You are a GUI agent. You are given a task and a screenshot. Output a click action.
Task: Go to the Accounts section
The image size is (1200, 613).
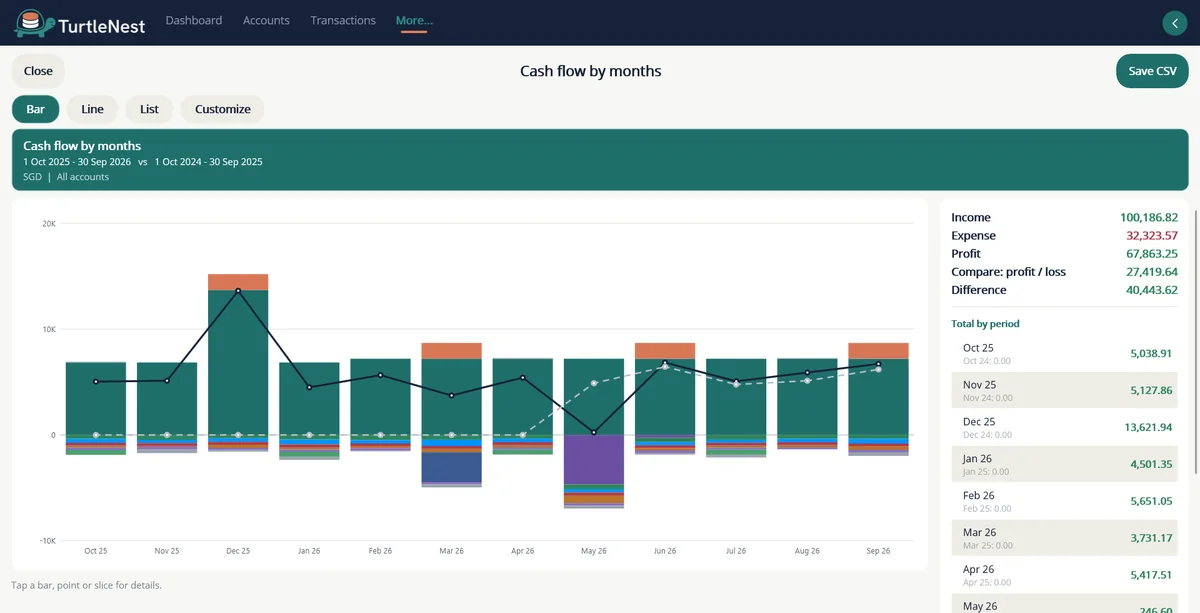click(x=266, y=20)
